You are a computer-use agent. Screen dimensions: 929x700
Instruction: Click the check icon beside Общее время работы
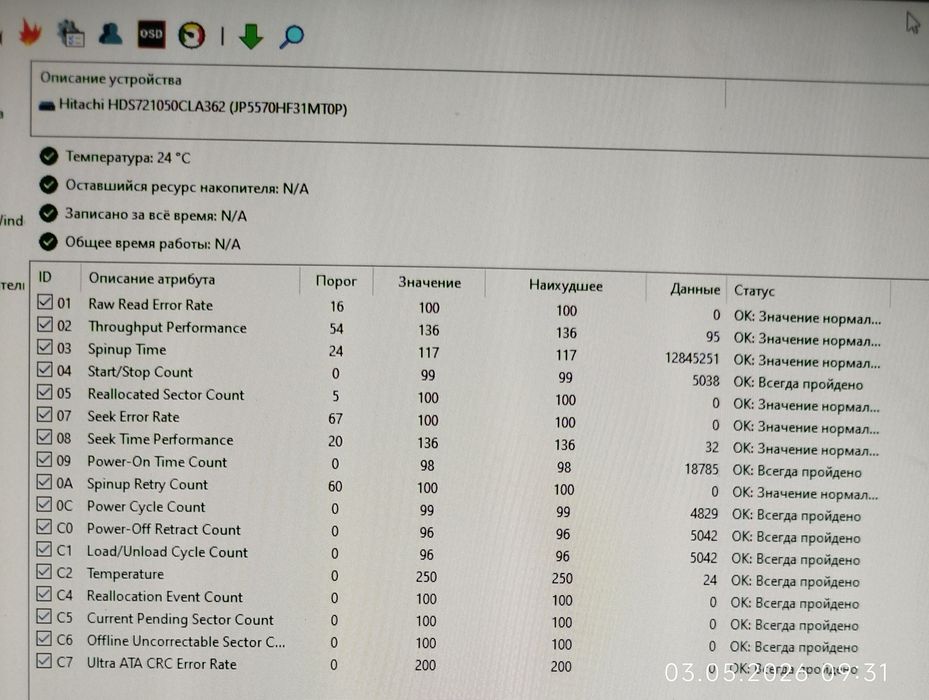click(x=48, y=242)
